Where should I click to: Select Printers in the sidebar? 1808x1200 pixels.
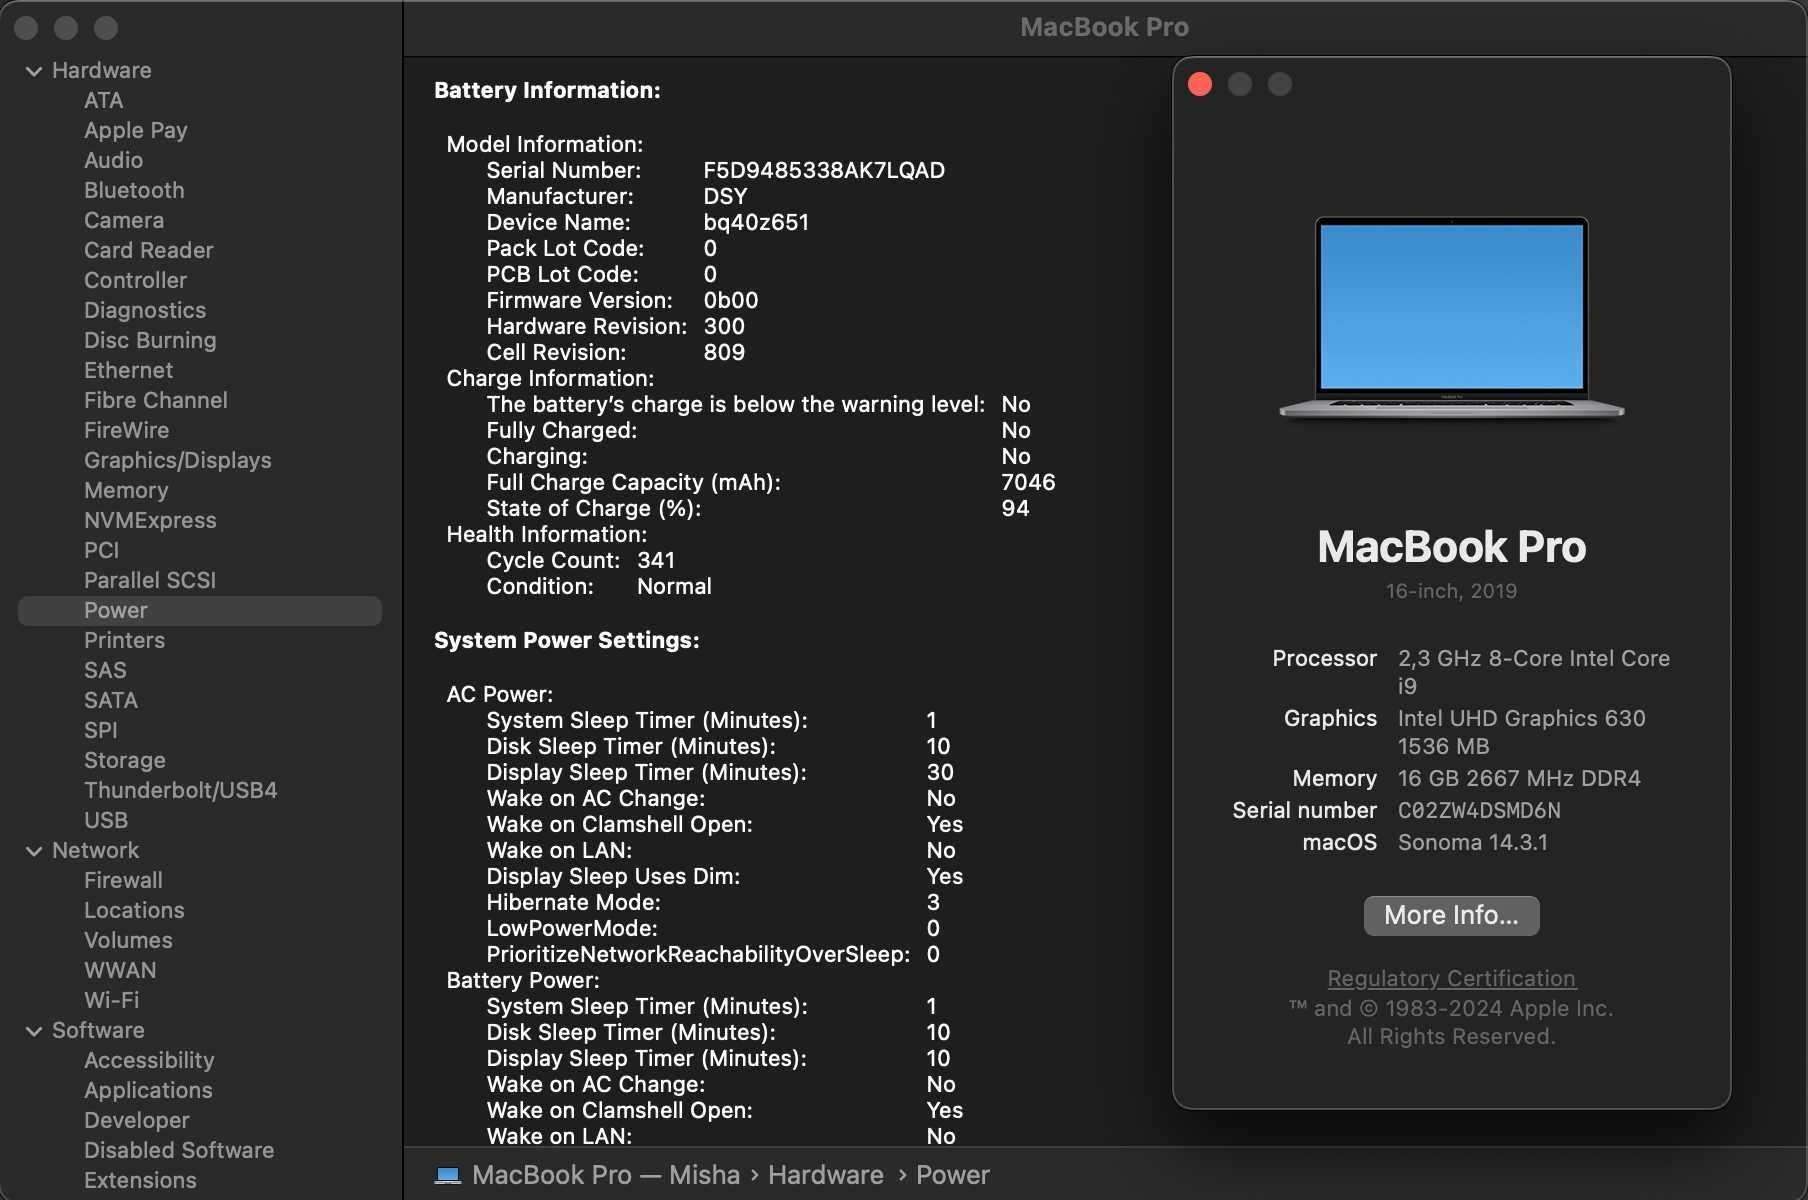pos(125,640)
